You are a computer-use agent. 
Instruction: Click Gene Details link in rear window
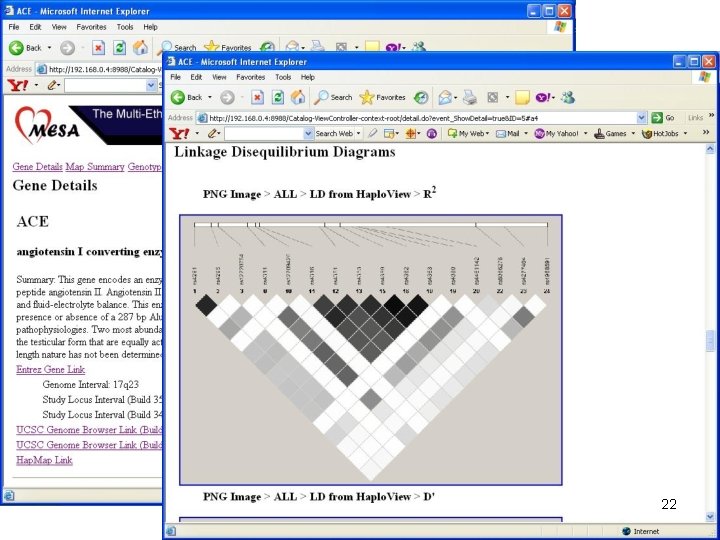[37, 167]
